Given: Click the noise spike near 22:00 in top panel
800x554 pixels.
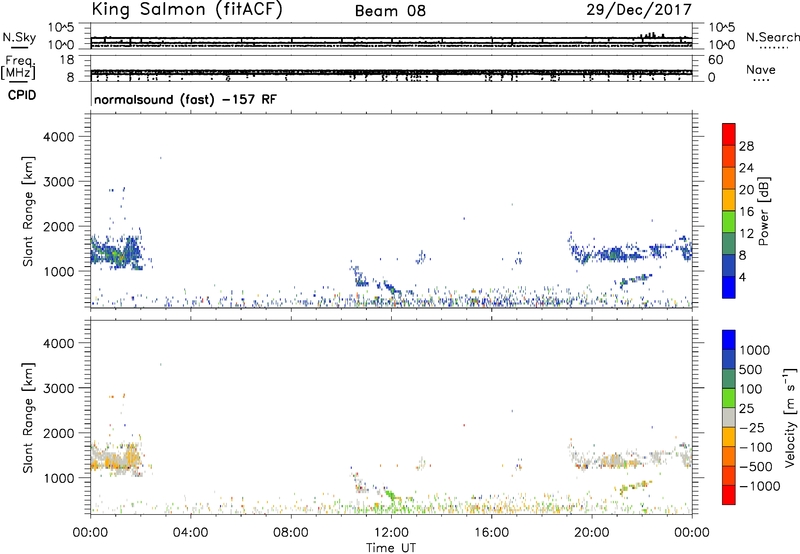Looking at the screenshot, I should point(652,36).
